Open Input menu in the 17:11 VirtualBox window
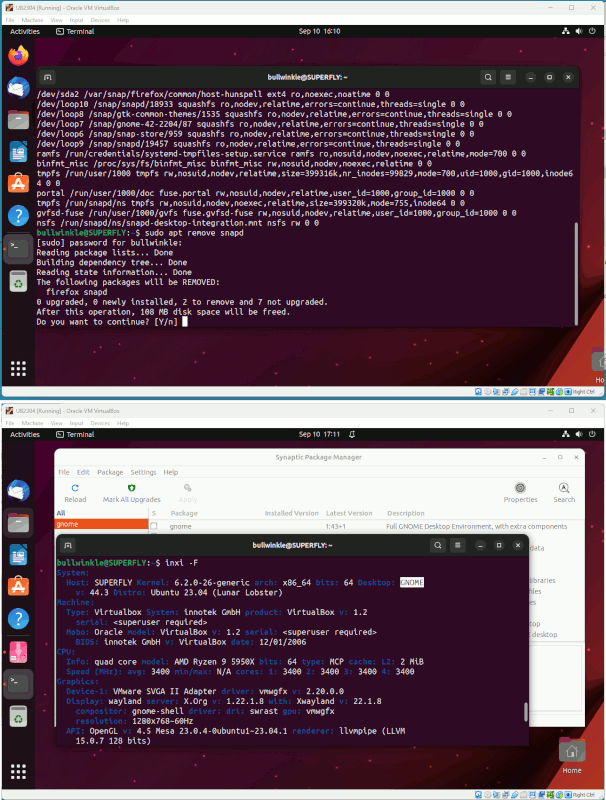This screenshot has width=606, height=800. pyautogui.click(x=77, y=423)
